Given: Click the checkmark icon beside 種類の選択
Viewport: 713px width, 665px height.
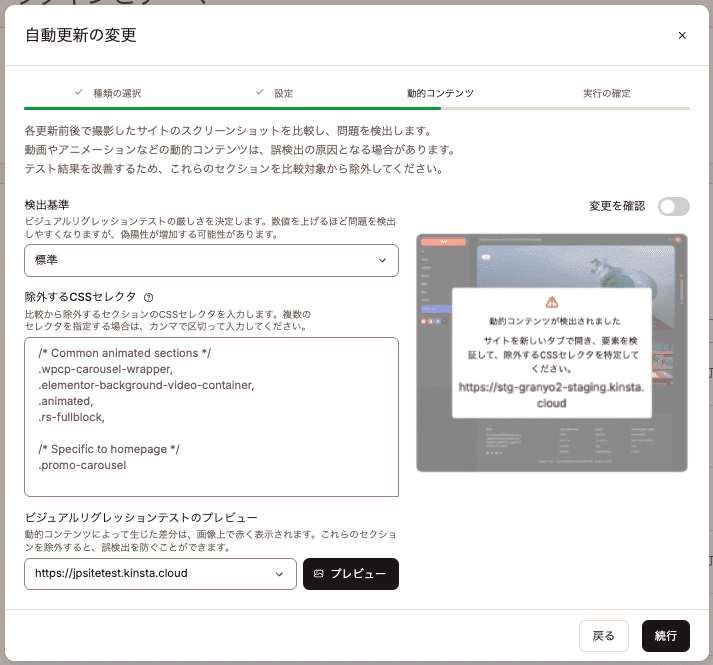Looking at the screenshot, I should [79, 92].
